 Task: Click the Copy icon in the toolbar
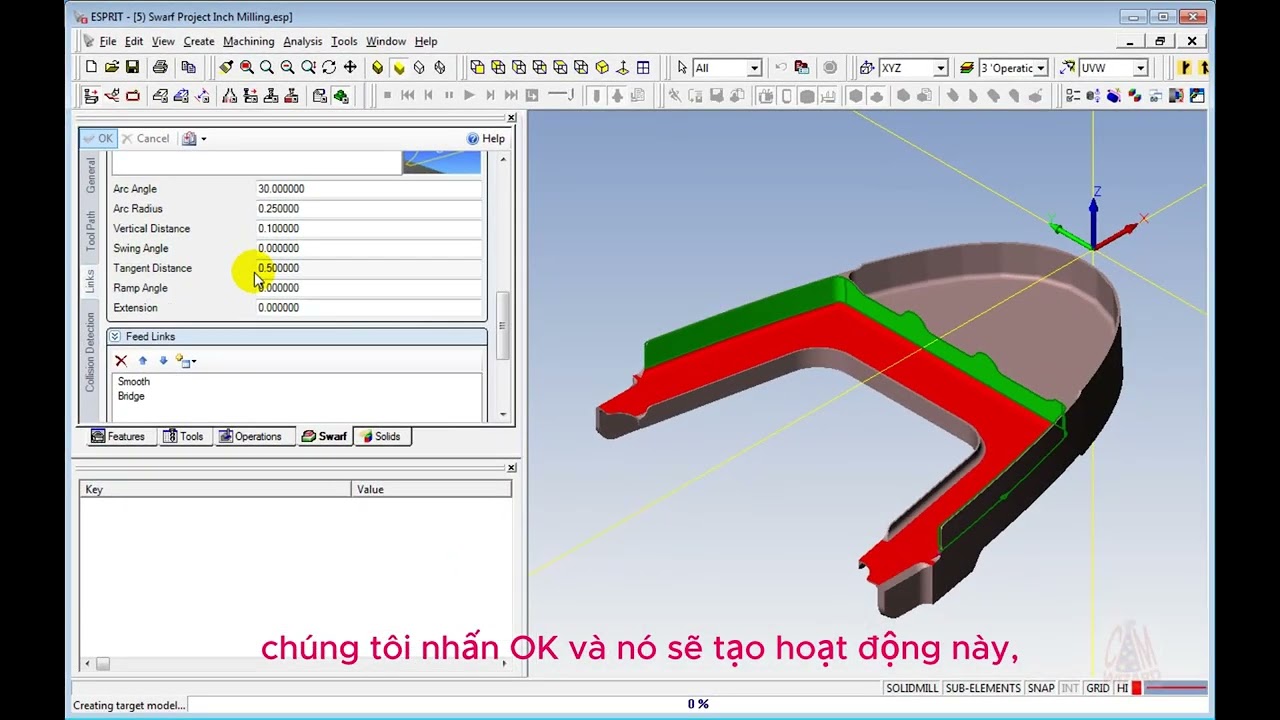pos(188,67)
